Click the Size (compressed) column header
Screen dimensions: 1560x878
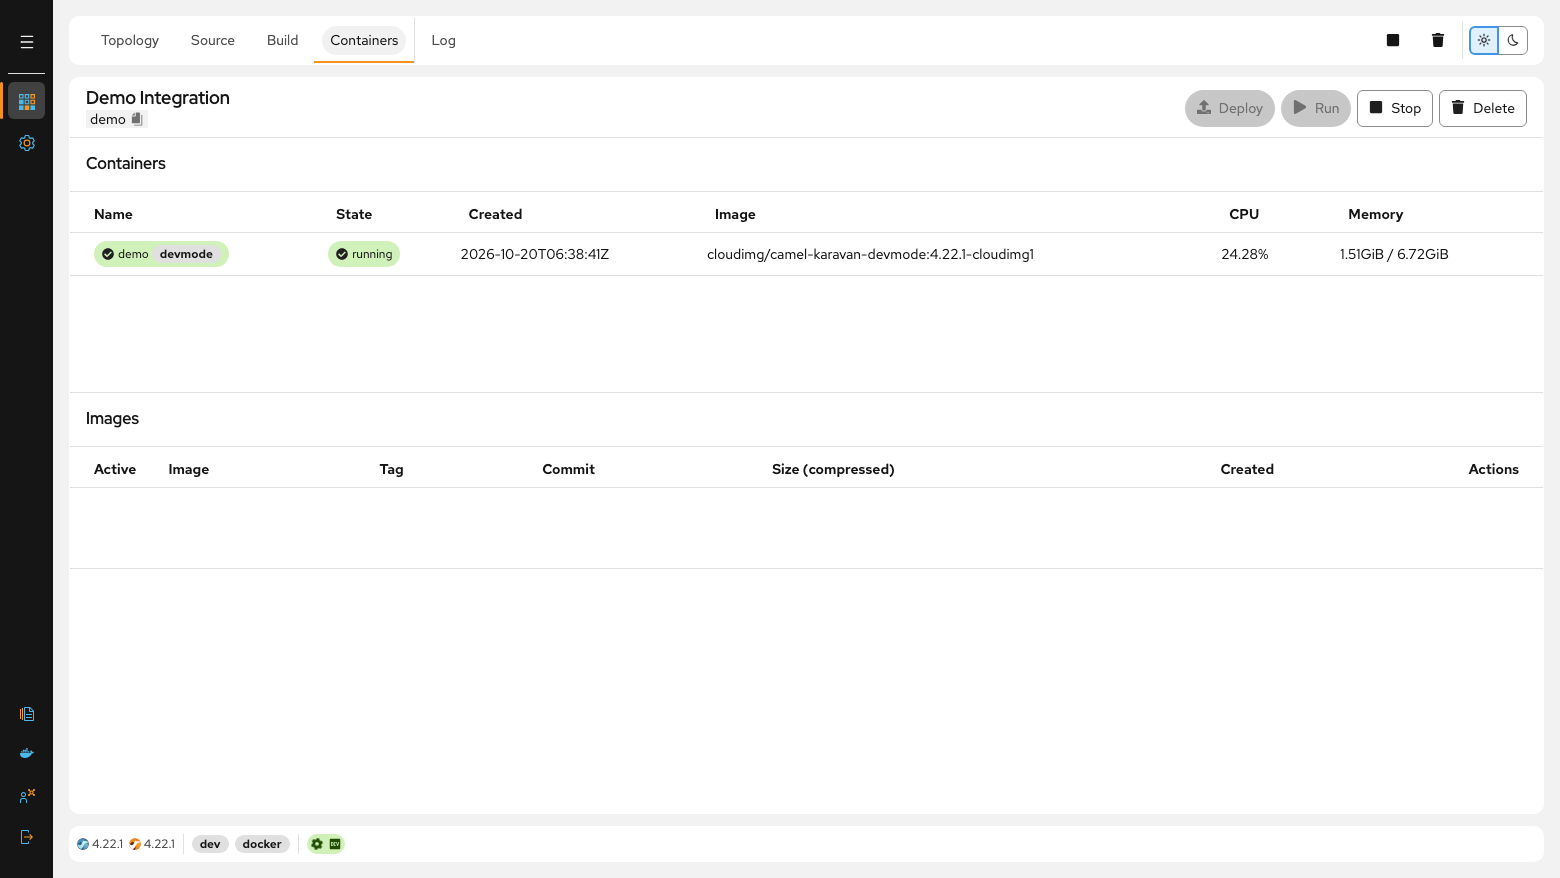tap(833, 469)
